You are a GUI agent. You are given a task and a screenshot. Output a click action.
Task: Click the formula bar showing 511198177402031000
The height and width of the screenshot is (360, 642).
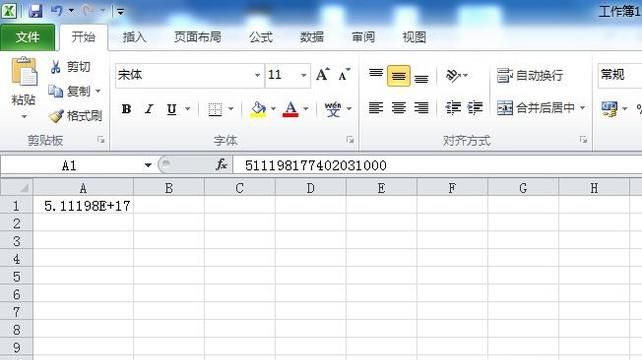coord(437,165)
